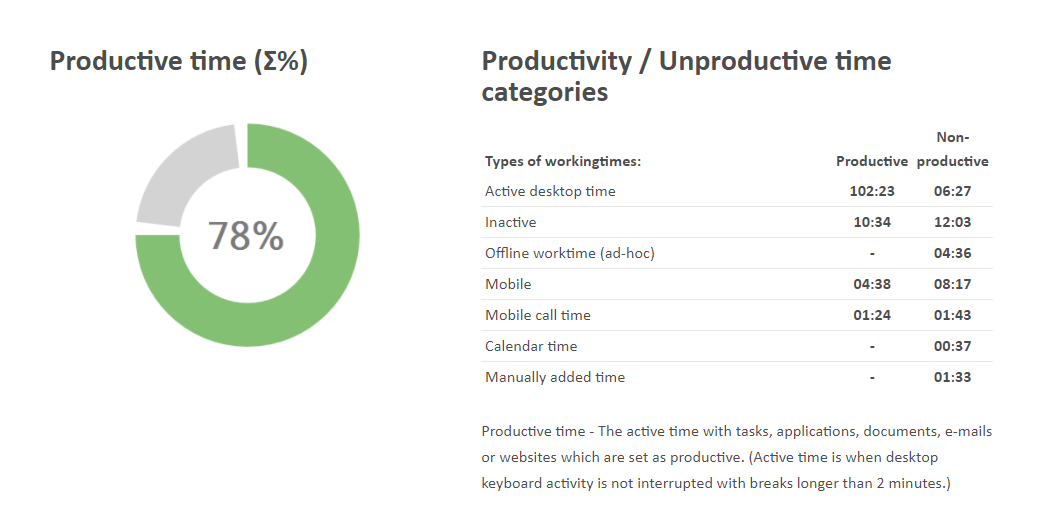Screen dimensions: 1061x526
Task: Click the "Productivity / Unproductive time categories" heading
Action: [686, 76]
